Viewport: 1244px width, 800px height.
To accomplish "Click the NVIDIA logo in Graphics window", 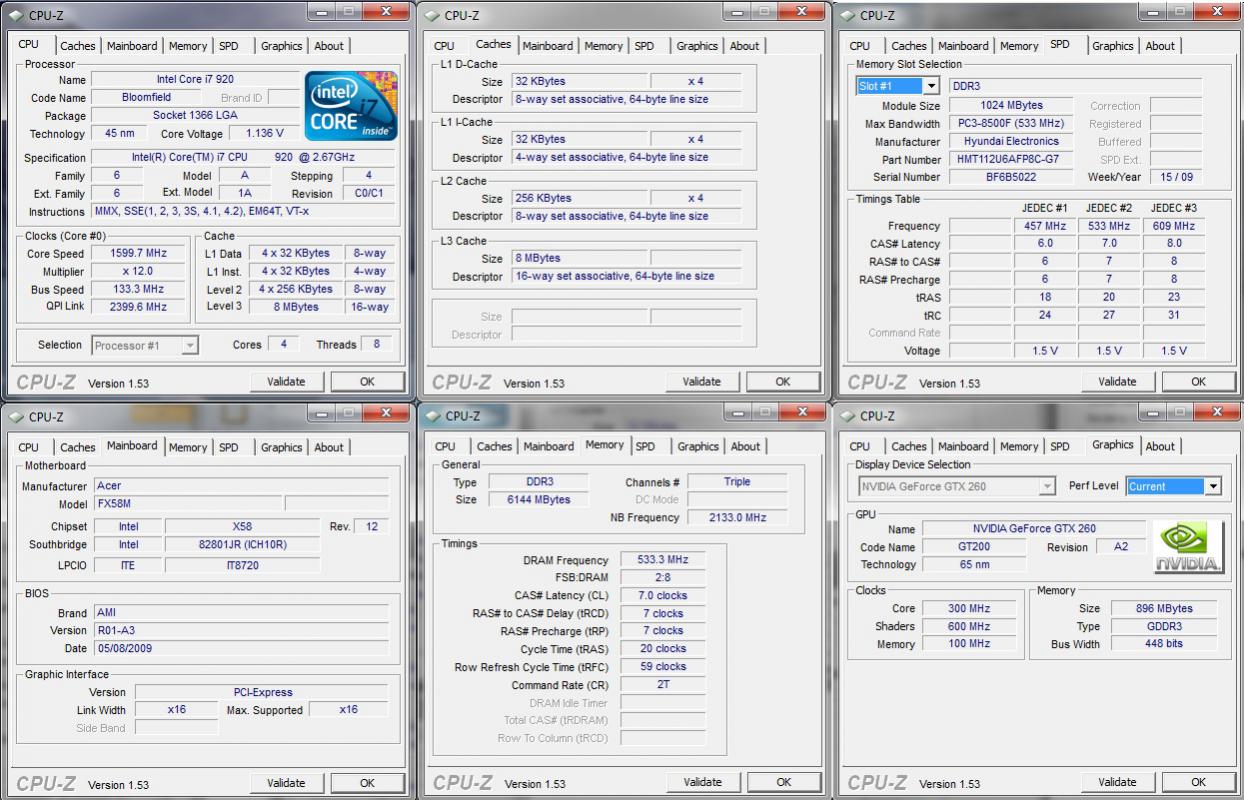I will 1188,546.
